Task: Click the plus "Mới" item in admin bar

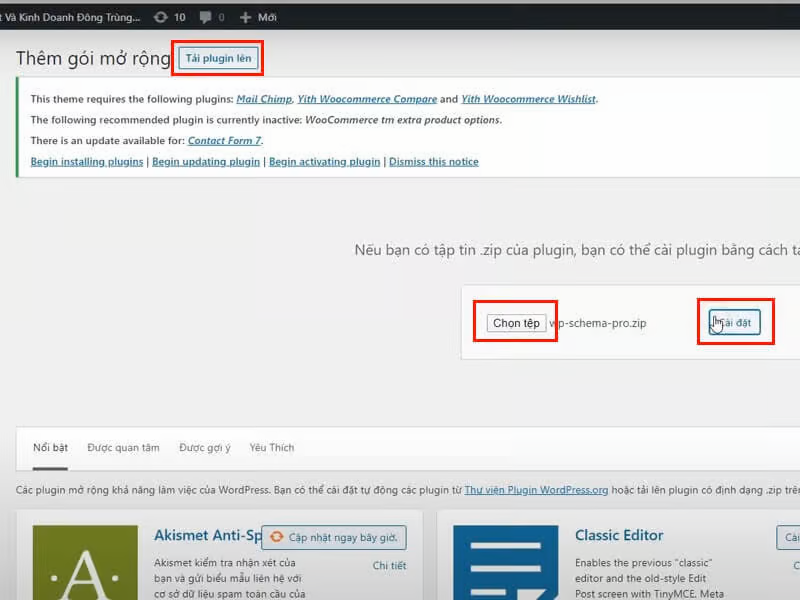Action: coord(258,17)
